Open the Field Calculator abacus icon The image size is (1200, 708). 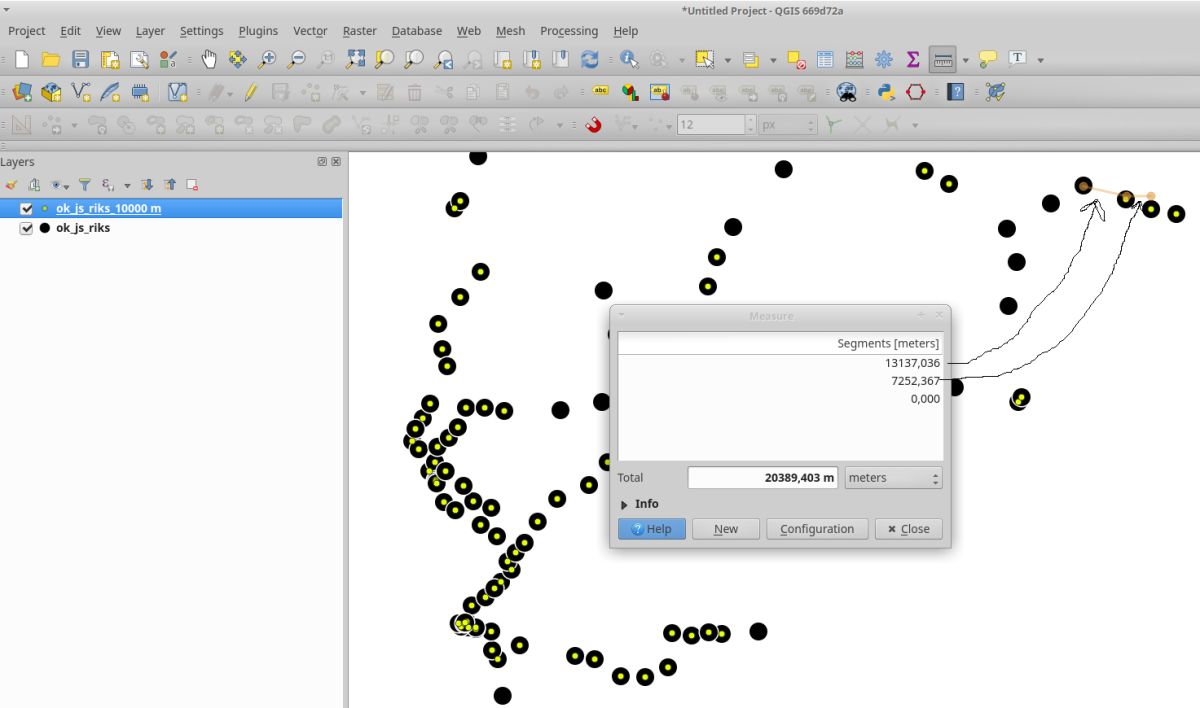(x=854, y=60)
